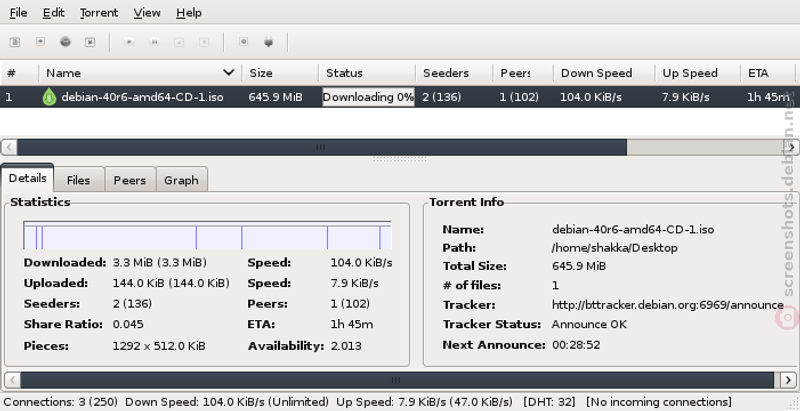Click the torrent list horizontal scrollbar thumb
The image size is (800, 411).
pos(322,147)
